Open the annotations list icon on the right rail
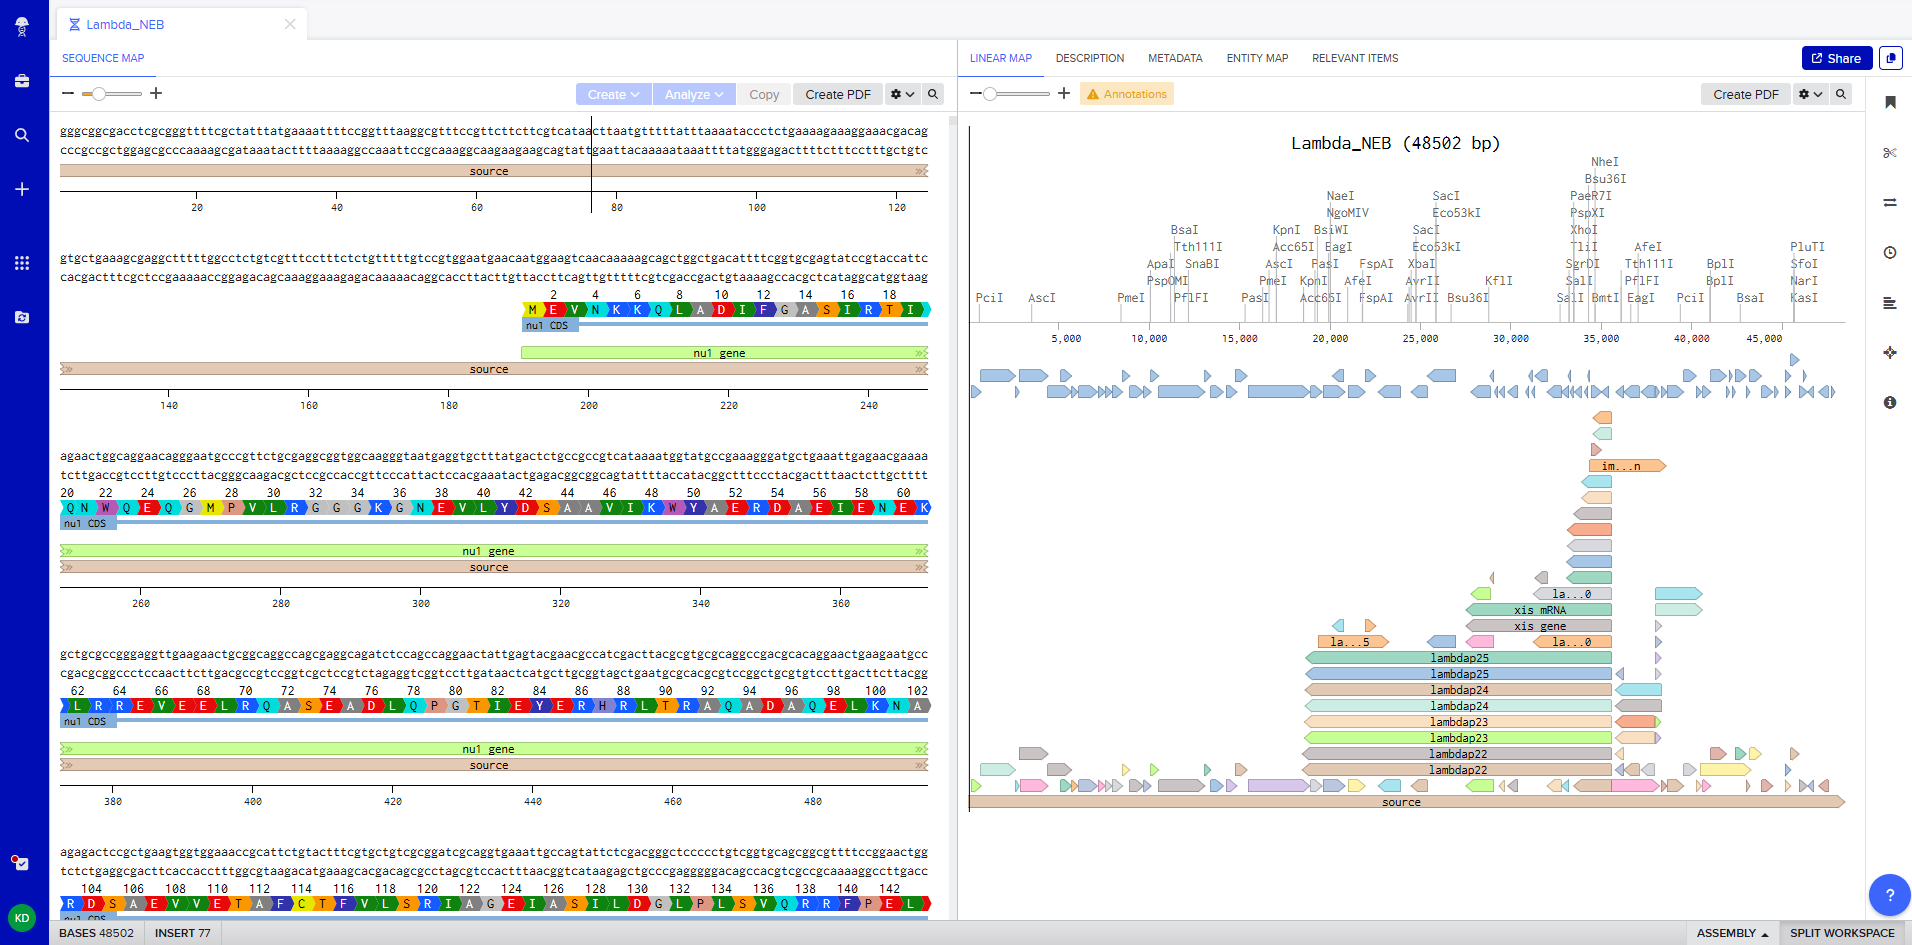The width and height of the screenshot is (1912, 945). 1890,302
